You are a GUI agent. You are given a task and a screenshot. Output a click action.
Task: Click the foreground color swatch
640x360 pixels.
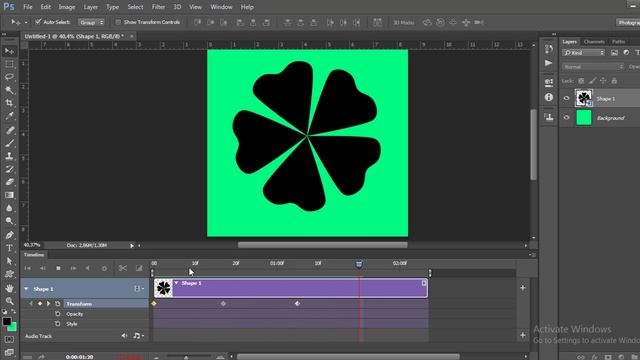[6, 321]
